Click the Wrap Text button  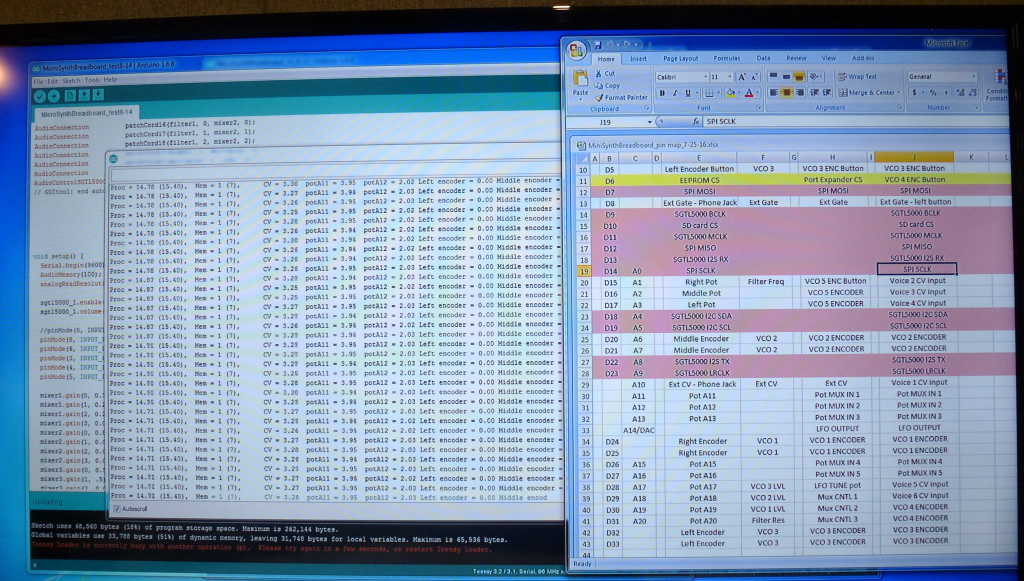(857, 76)
